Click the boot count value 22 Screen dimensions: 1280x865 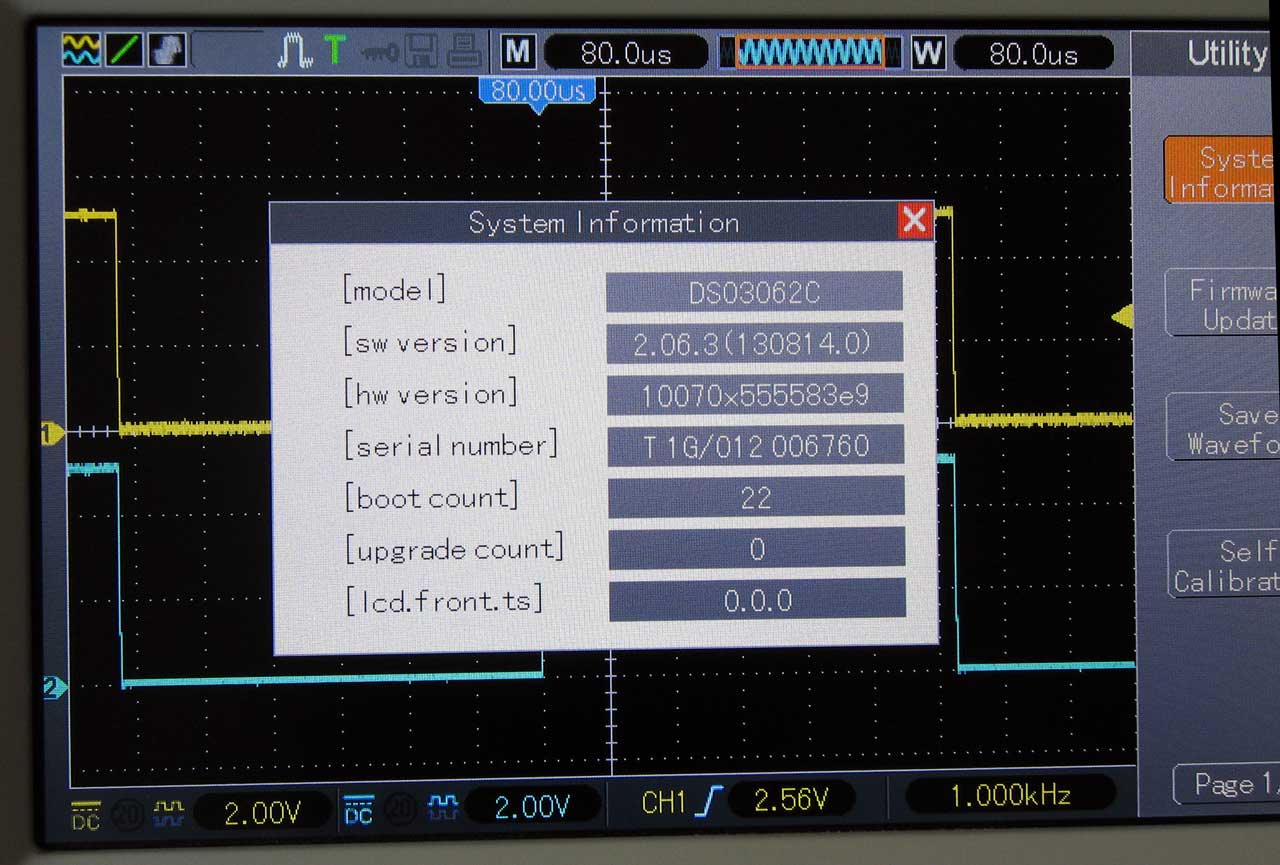pyautogui.click(x=756, y=497)
